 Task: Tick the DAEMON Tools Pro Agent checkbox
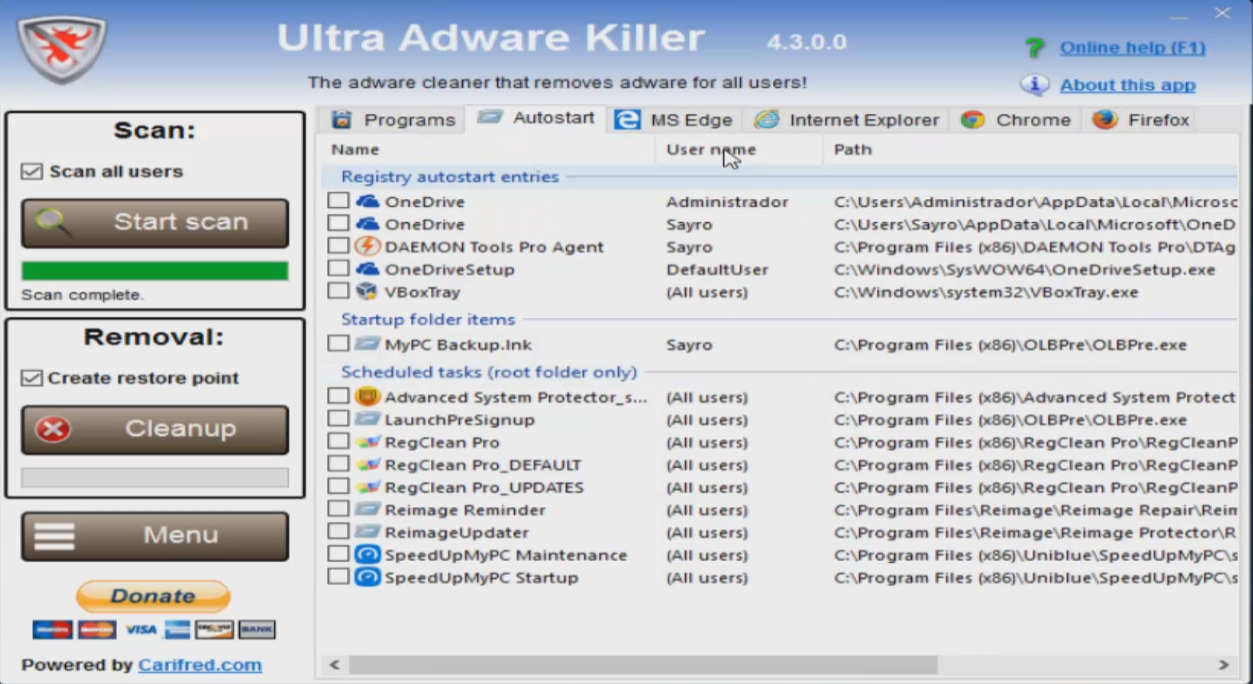[x=338, y=246]
